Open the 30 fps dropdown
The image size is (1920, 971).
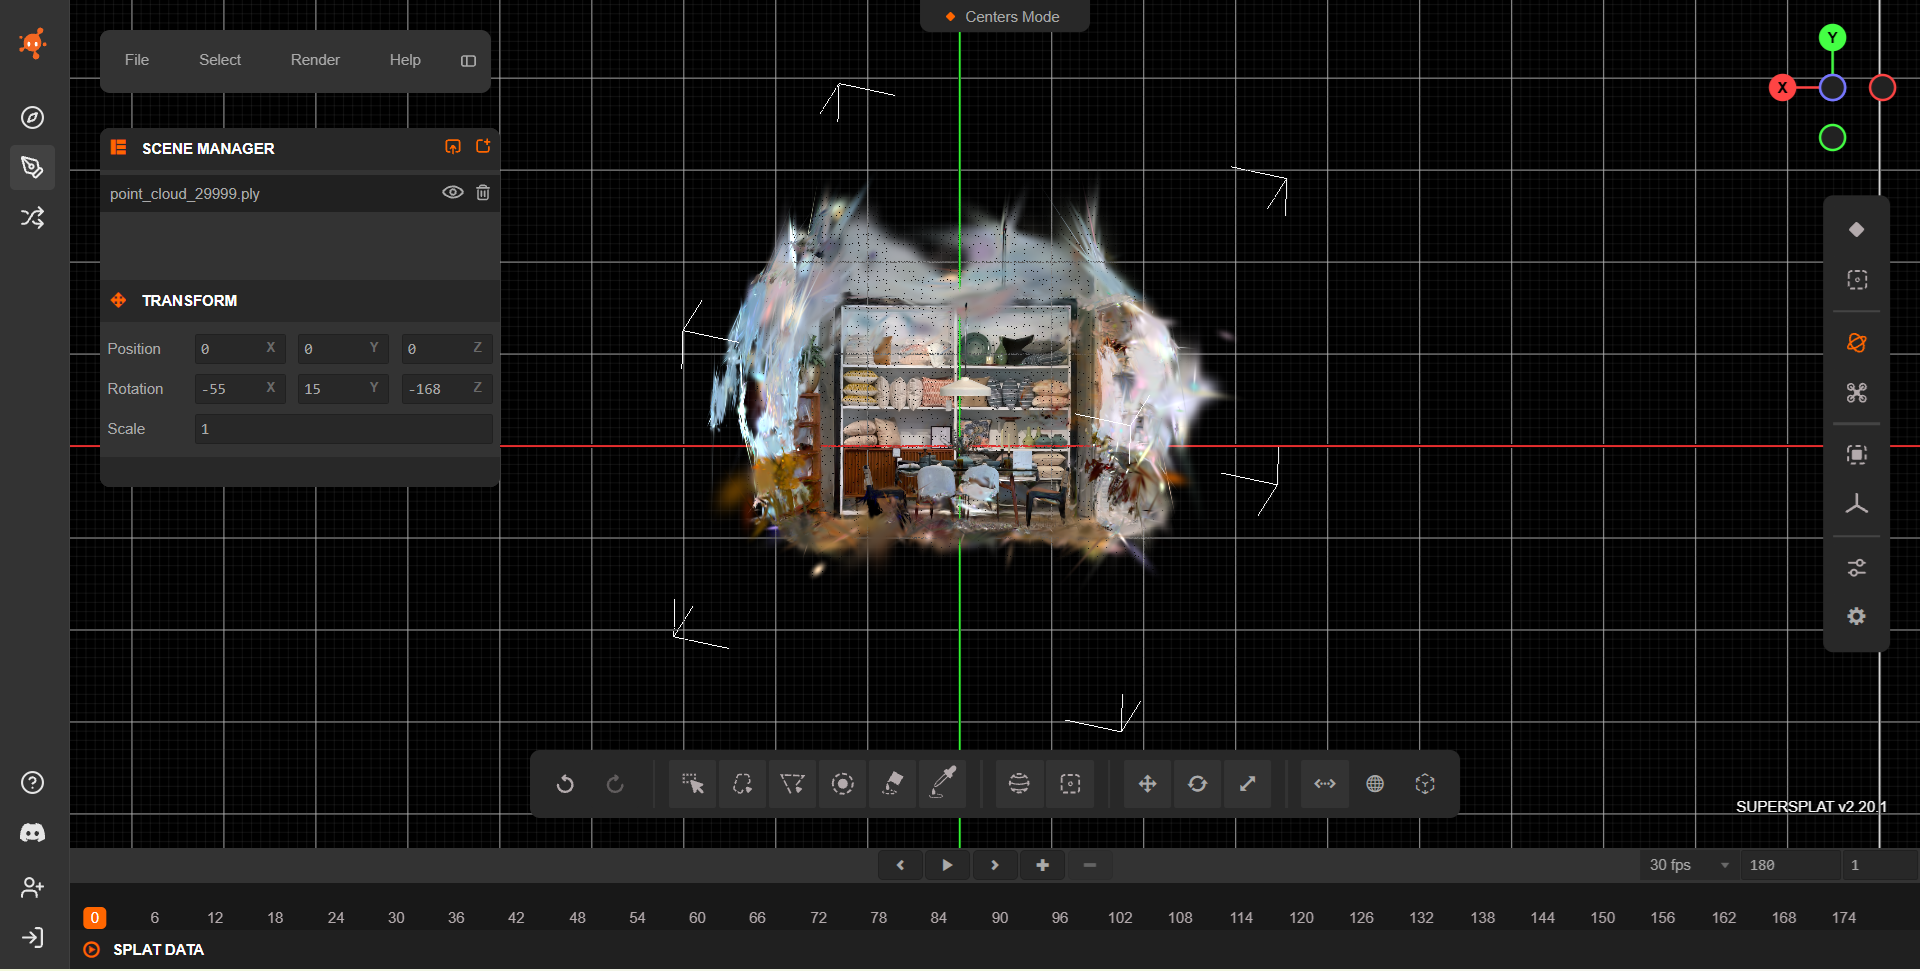click(x=1688, y=865)
